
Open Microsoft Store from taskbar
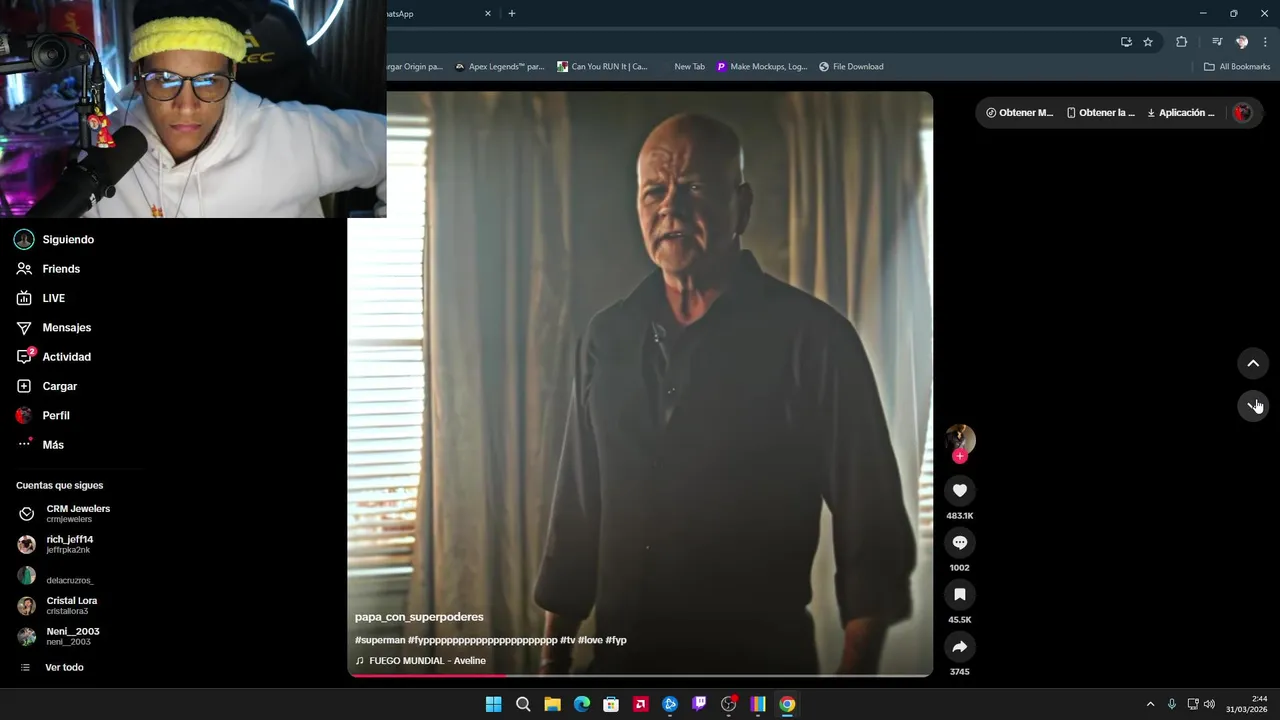[x=611, y=704]
